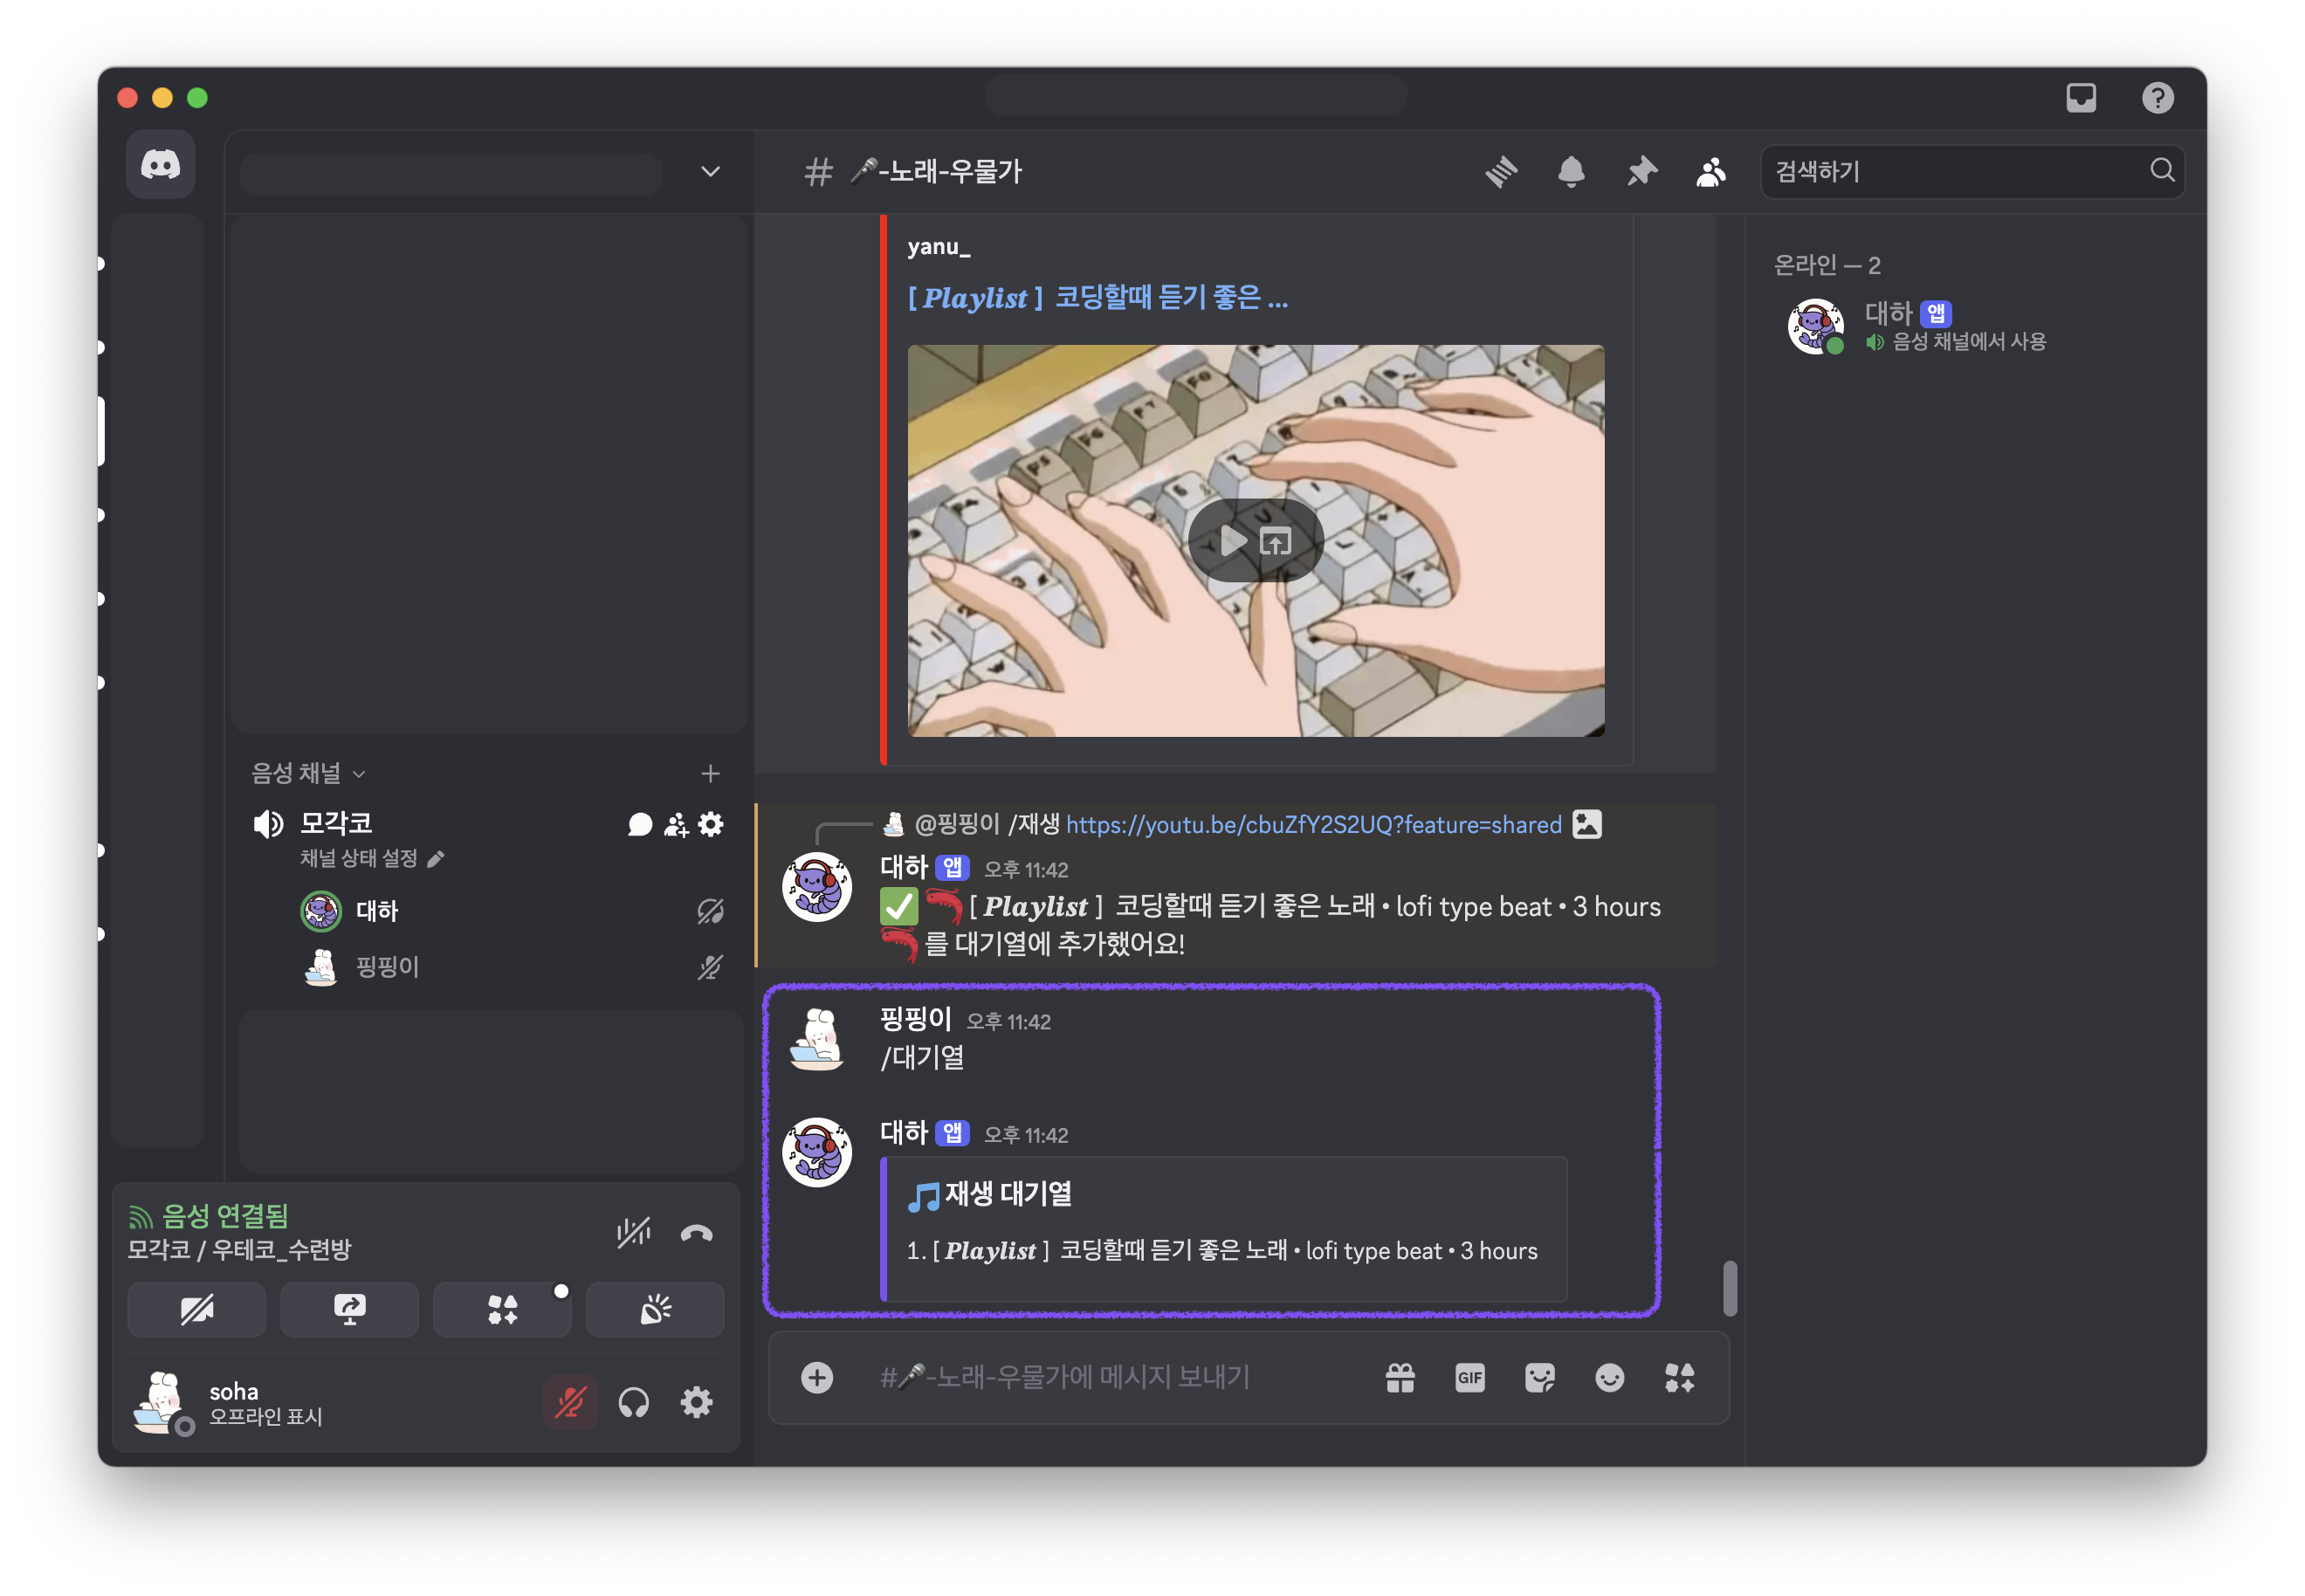Open 모각코 channel settings gear
The height and width of the screenshot is (1596, 2305).
[711, 825]
